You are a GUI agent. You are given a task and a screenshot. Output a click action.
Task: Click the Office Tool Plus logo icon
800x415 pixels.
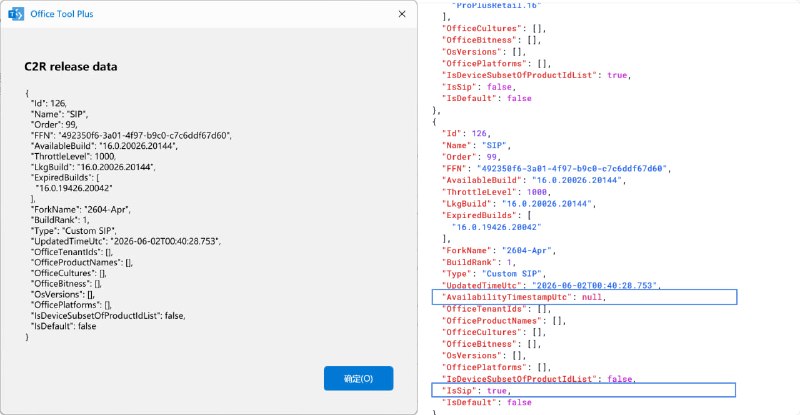point(16,14)
